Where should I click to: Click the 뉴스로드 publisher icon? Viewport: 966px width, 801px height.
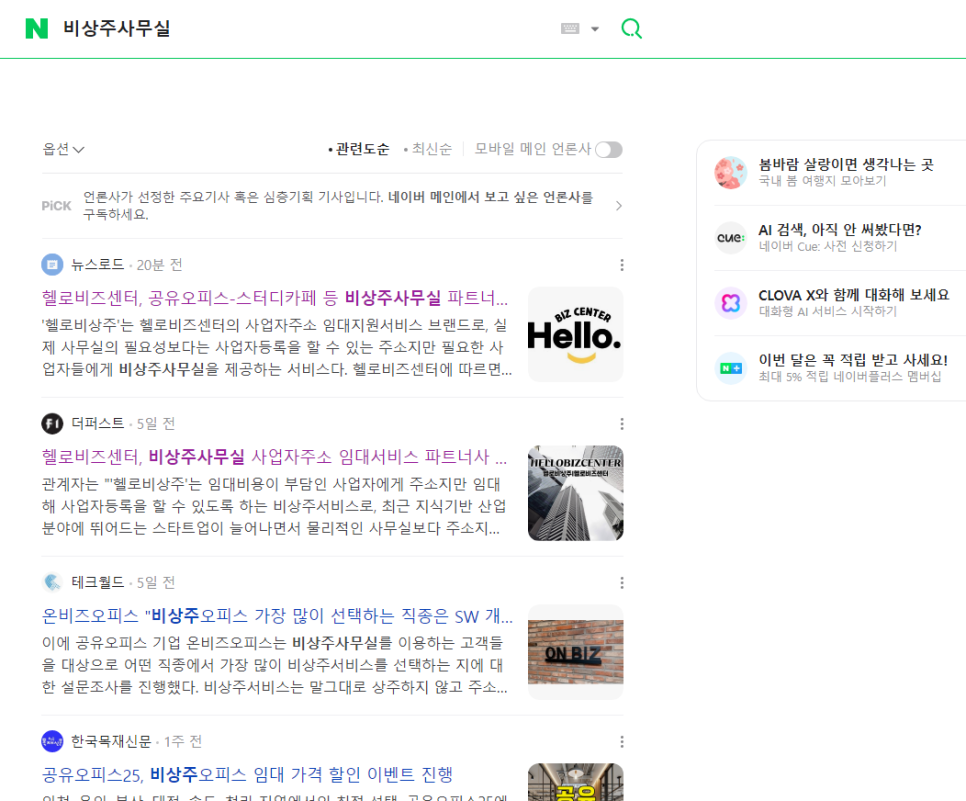pyautogui.click(x=52, y=265)
